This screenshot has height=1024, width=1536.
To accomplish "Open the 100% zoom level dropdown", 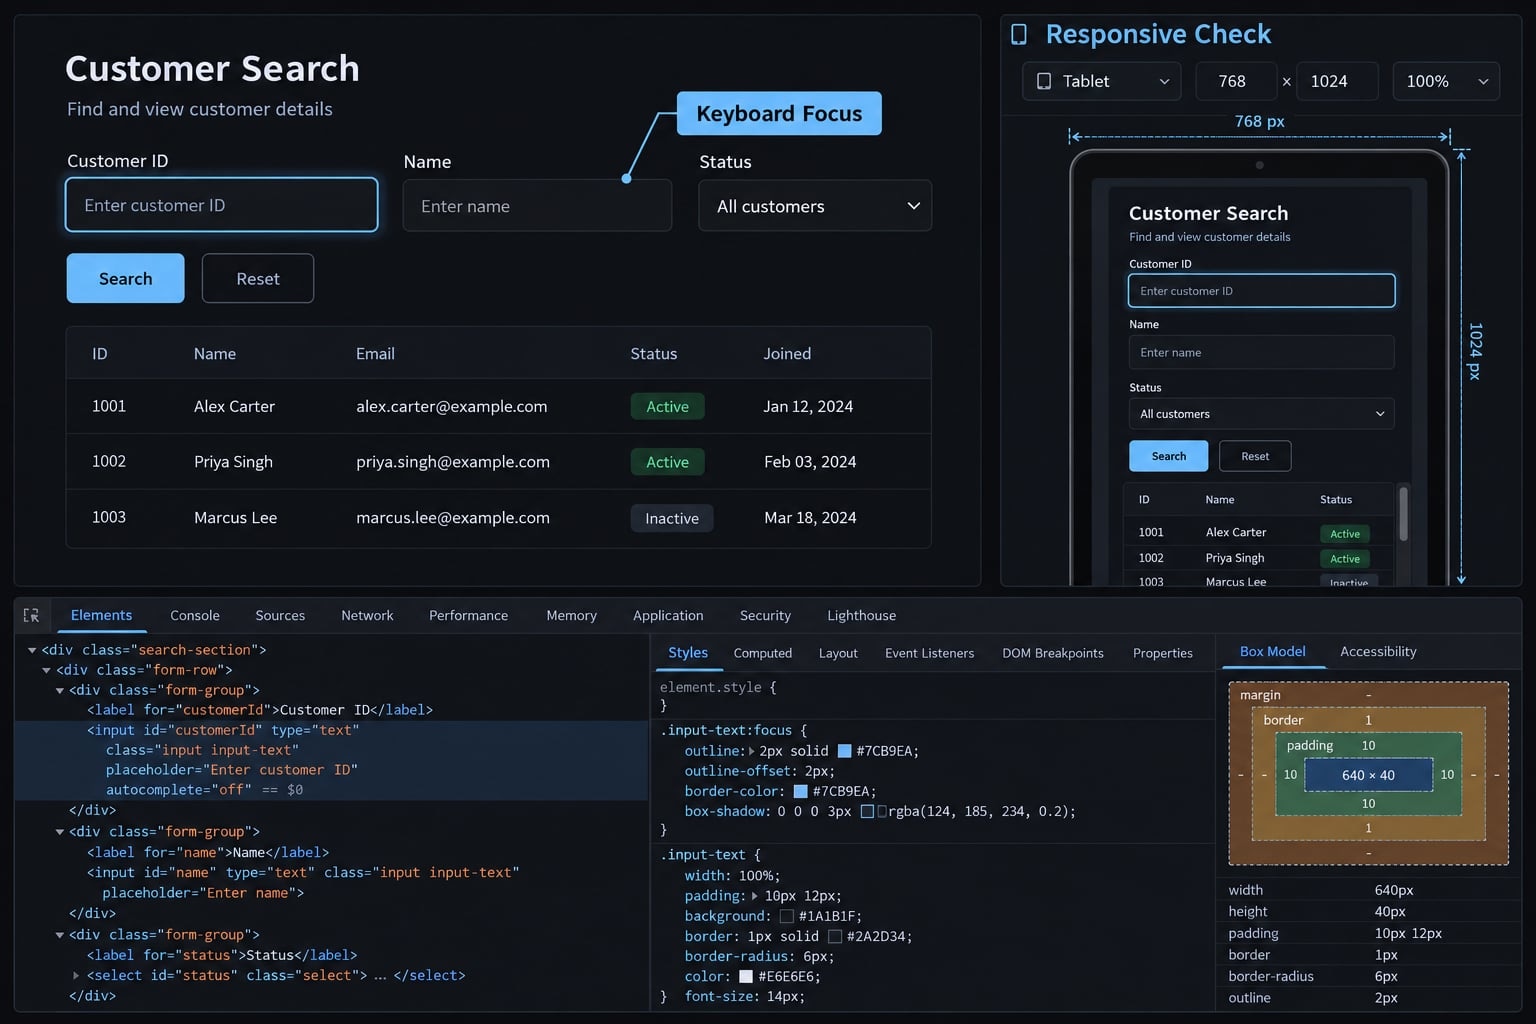I will pos(1446,81).
